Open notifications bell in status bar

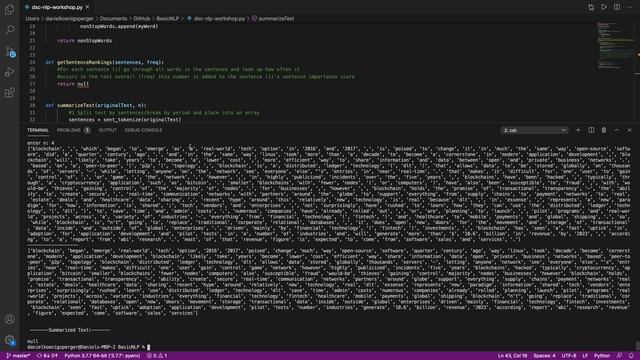click(x=631, y=356)
